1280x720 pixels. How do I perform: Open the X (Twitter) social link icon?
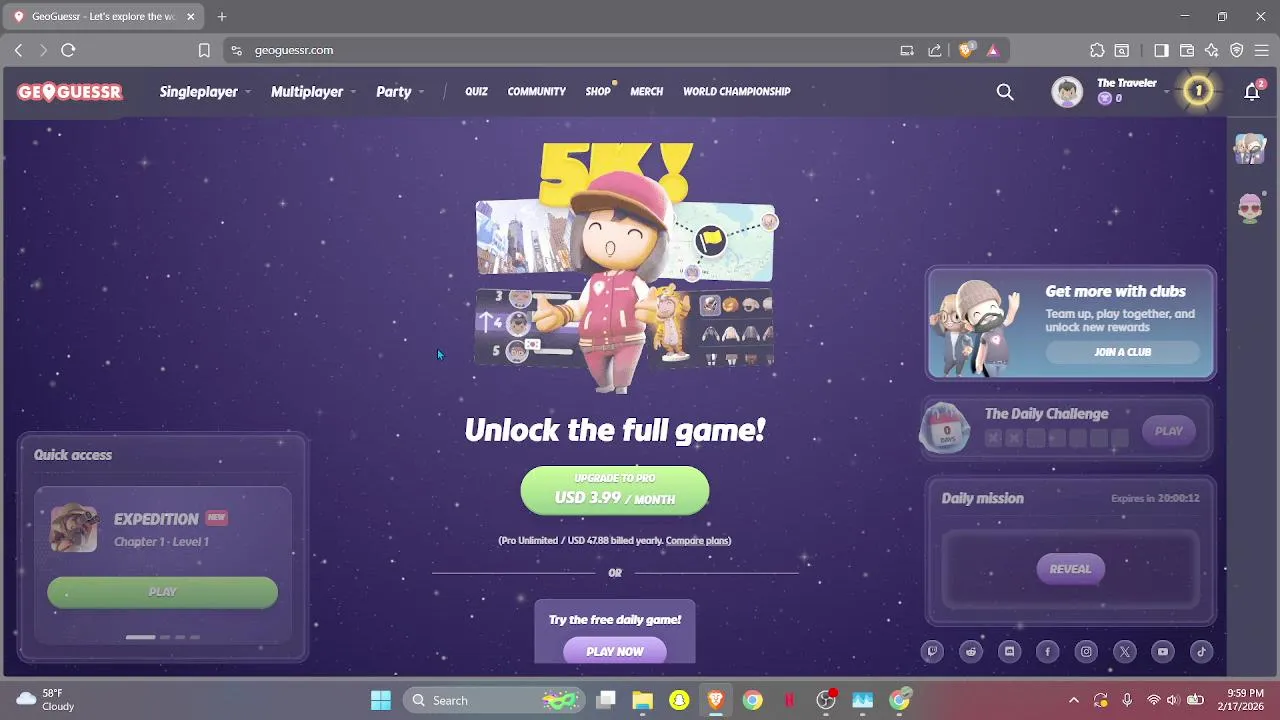[1125, 652]
